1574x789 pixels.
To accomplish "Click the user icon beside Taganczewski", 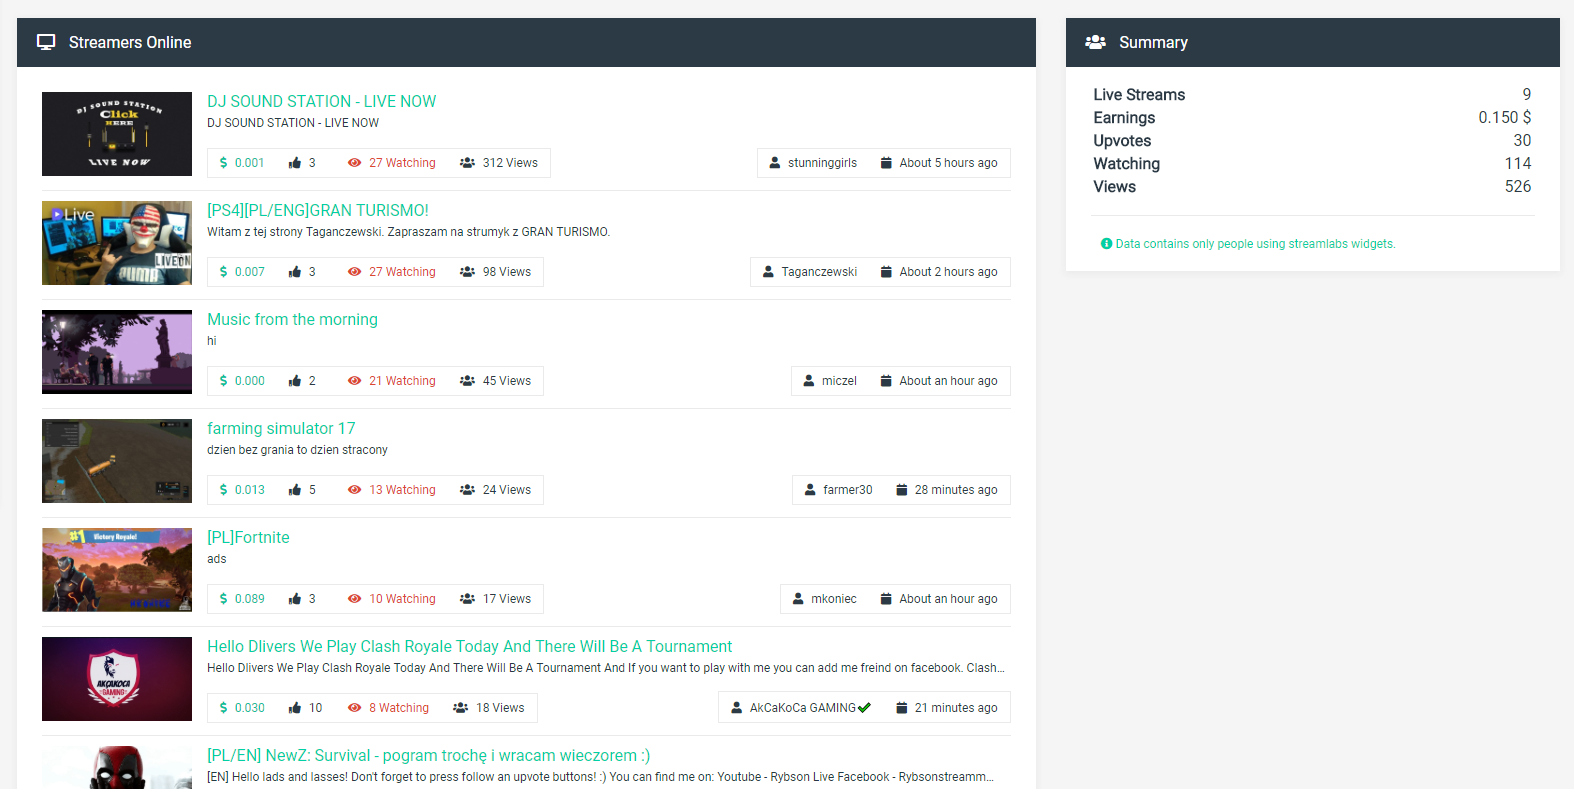I will click(768, 272).
